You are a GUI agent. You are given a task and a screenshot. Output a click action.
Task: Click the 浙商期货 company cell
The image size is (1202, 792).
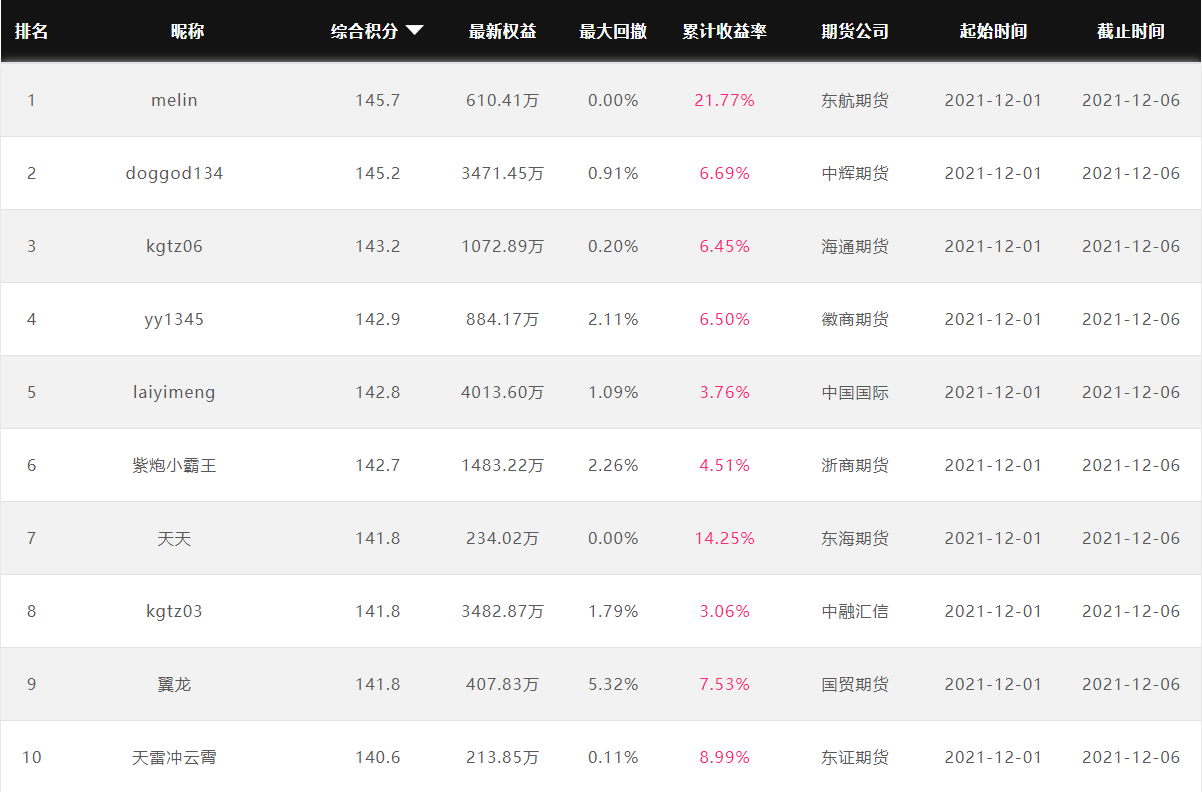pyautogui.click(x=855, y=465)
